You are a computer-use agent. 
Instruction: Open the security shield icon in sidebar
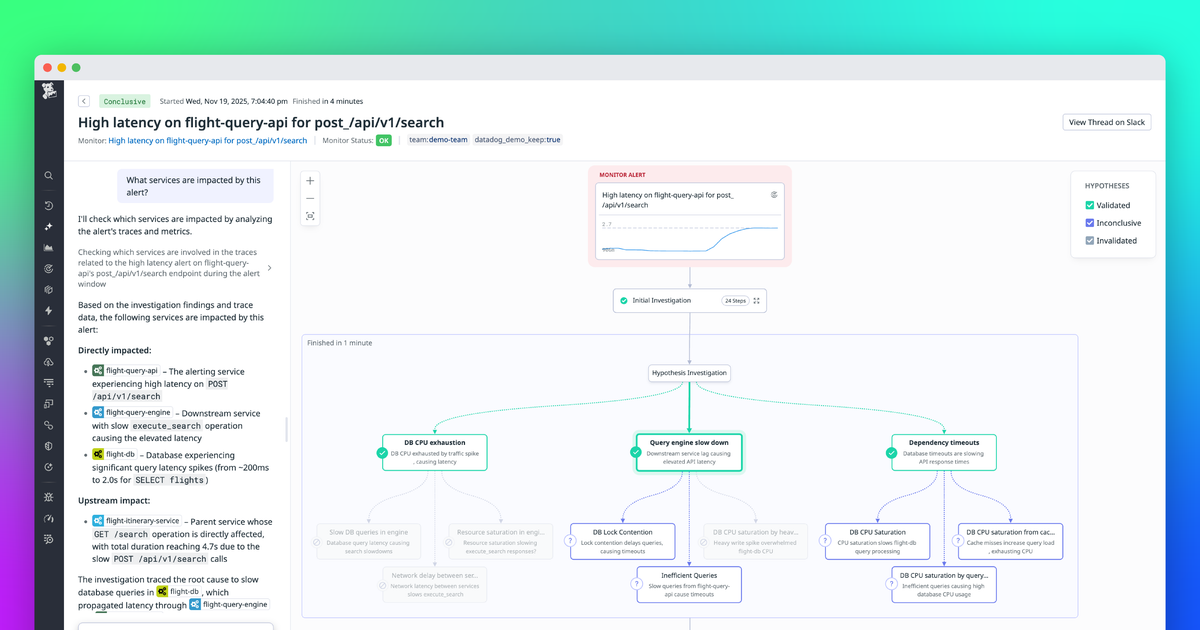(x=48, y=446)
